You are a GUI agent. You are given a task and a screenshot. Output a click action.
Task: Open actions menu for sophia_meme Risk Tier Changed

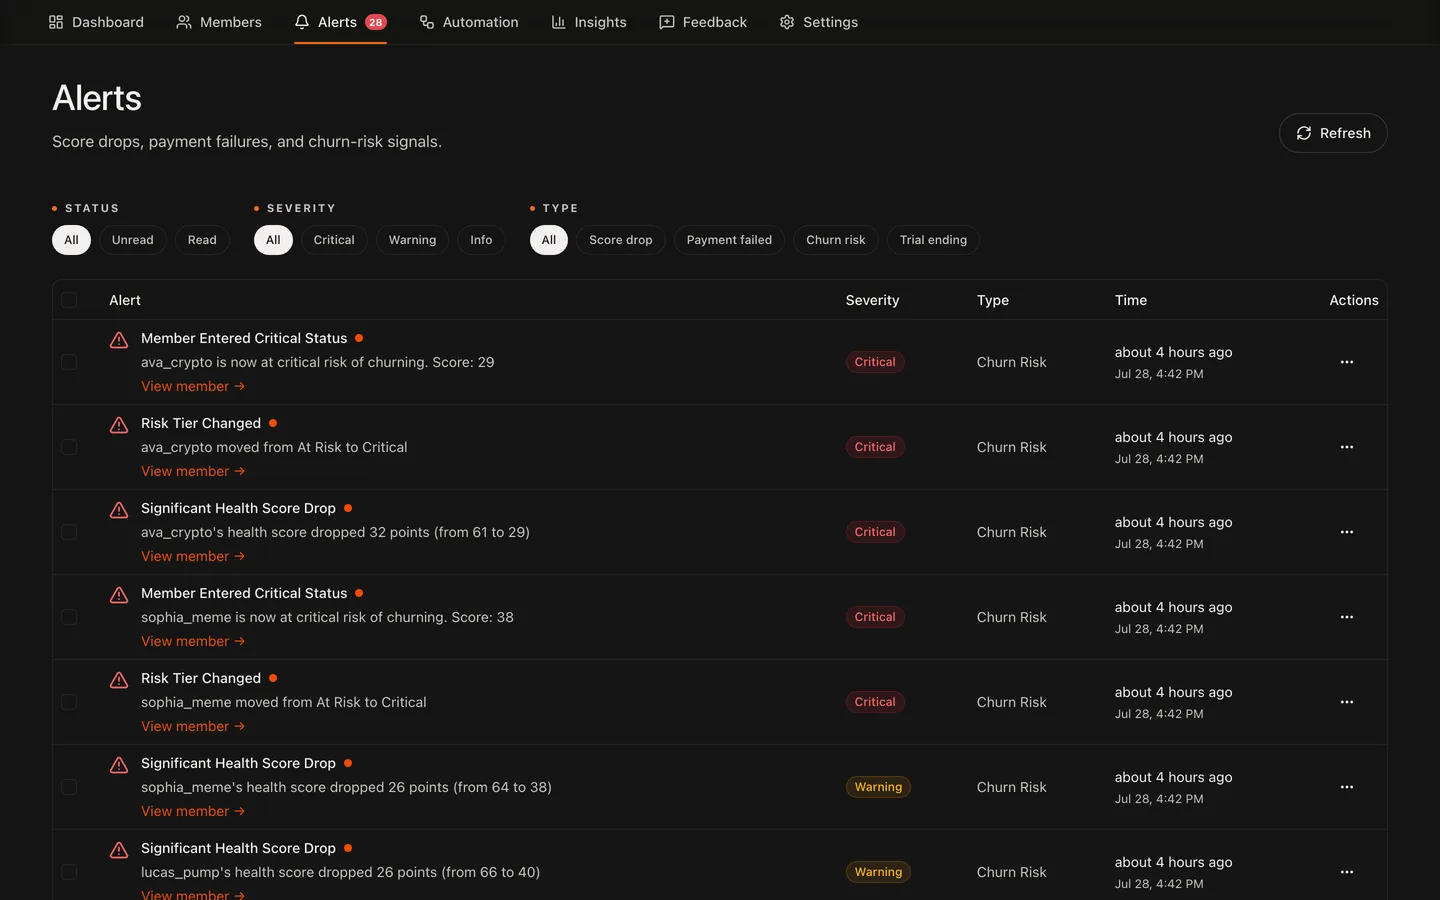click(1347, 702)
